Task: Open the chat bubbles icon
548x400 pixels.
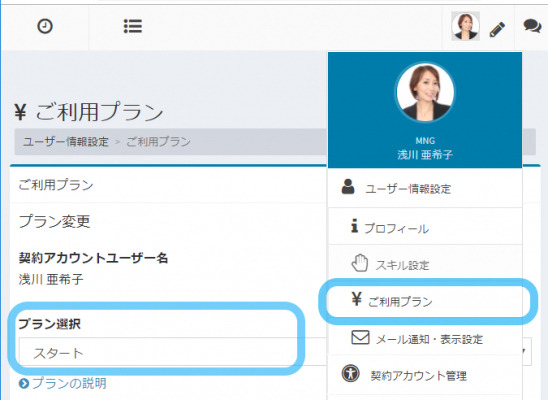Action: pos(532,26)
